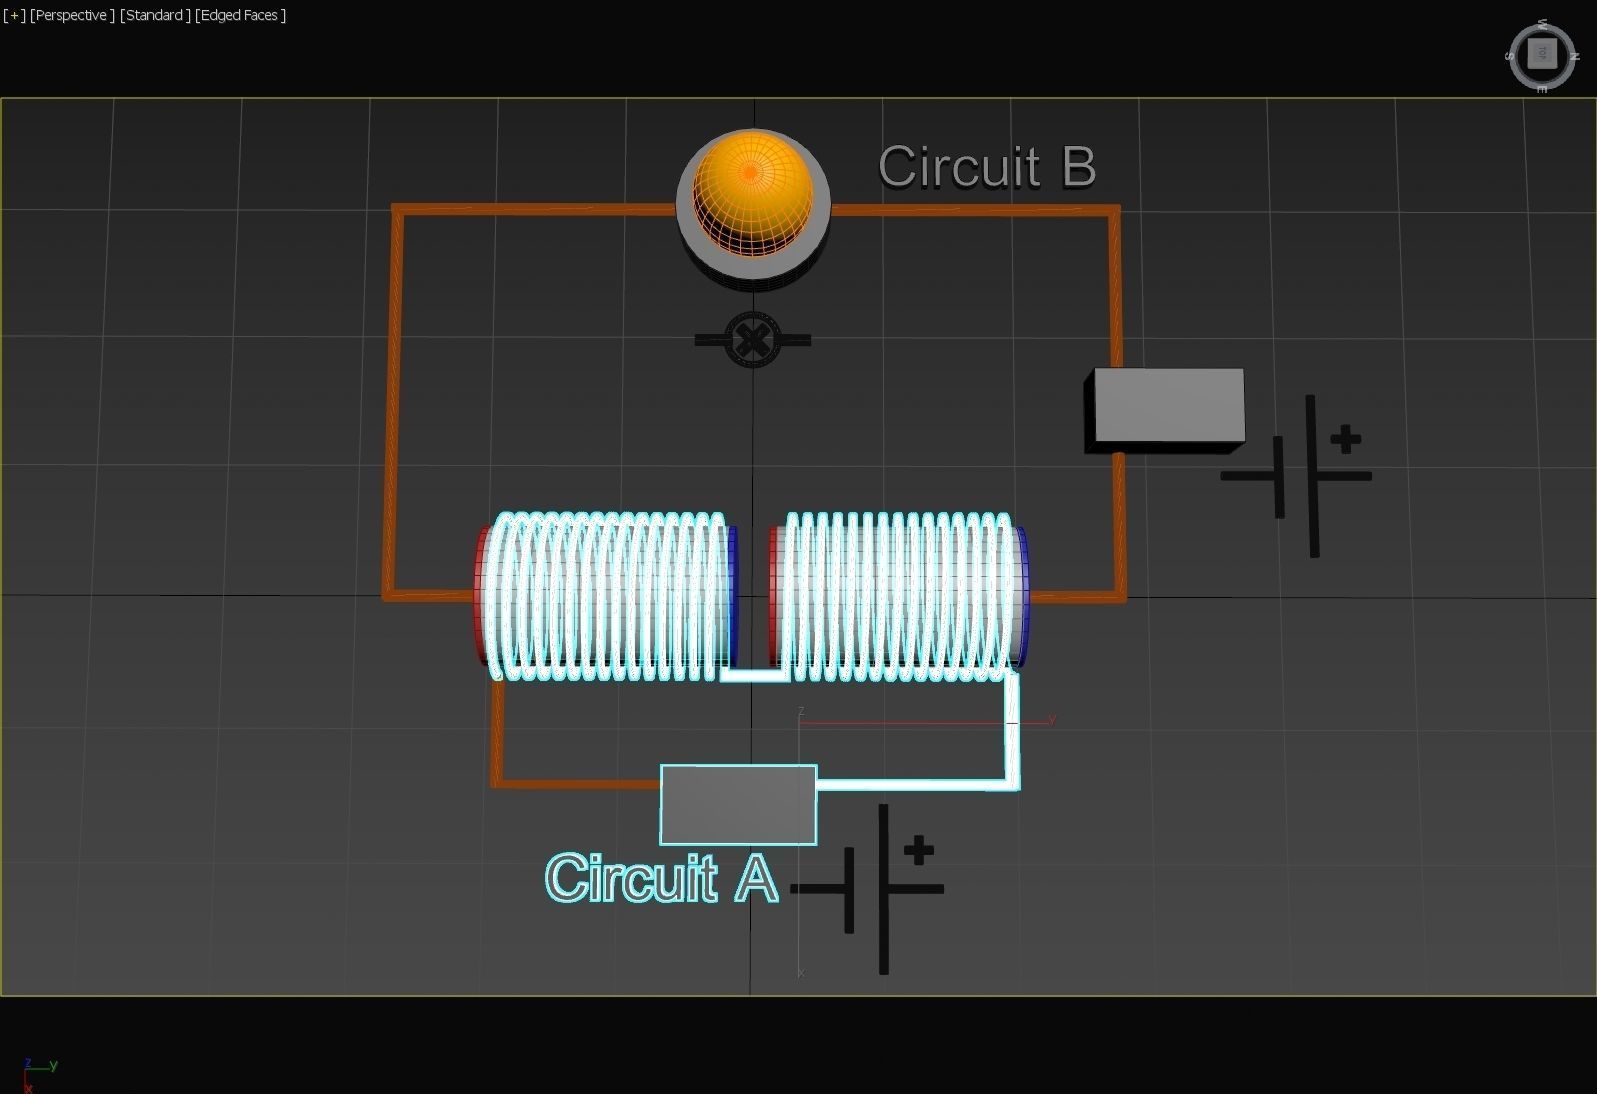Viewport: 1597px width, 1094px height.
Task: Select the orange light bulb dome
Action: 753,192
